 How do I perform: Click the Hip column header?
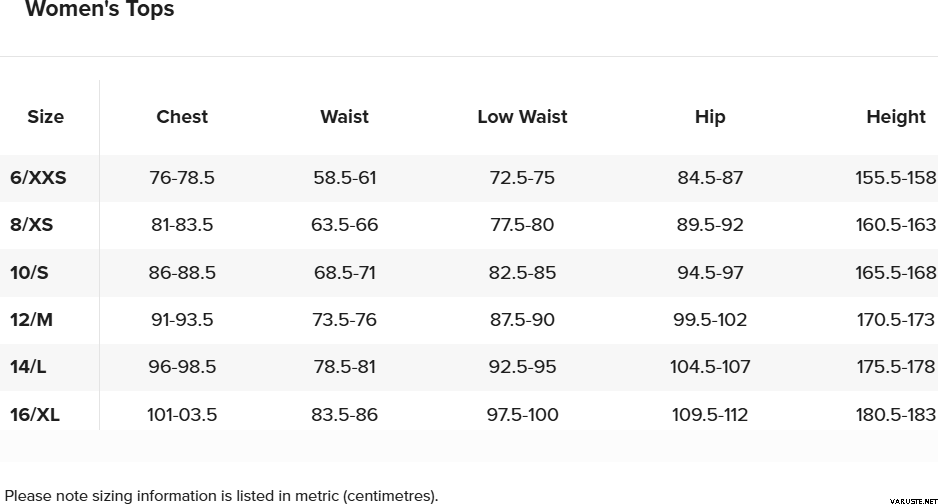[710, 117]
